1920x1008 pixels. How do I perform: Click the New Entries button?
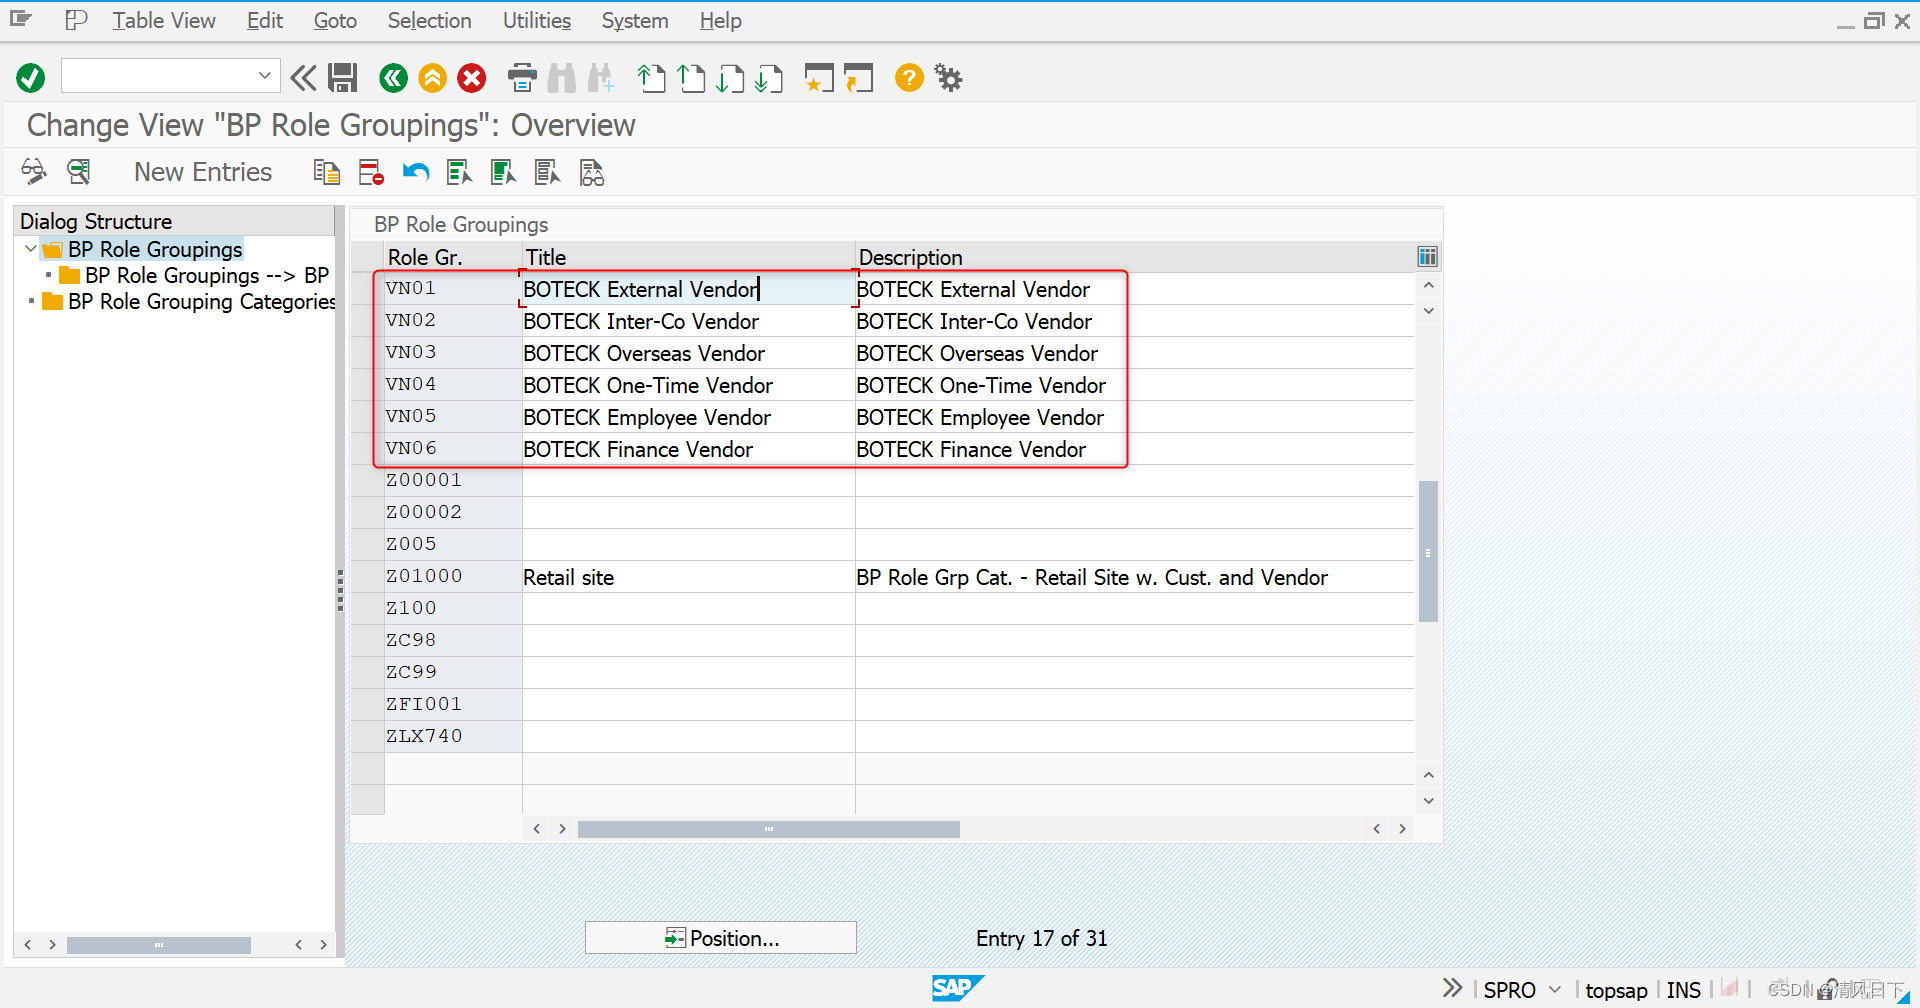(x=203, y=172)
